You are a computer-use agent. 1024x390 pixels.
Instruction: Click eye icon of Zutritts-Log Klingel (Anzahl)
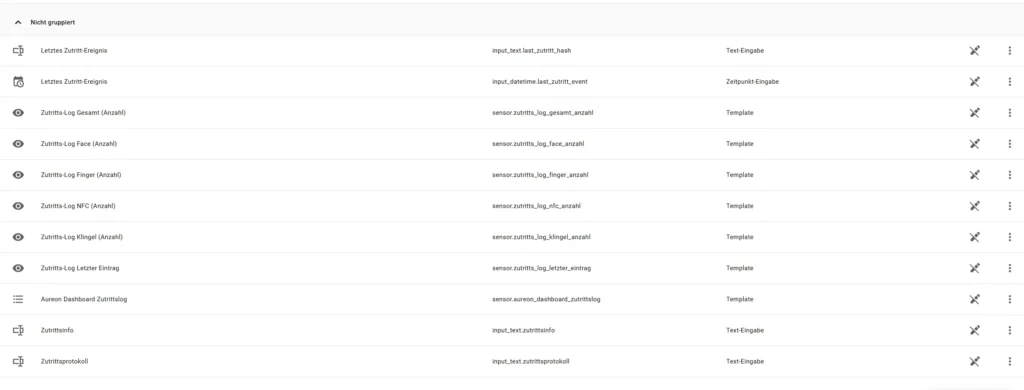[18, 237]
